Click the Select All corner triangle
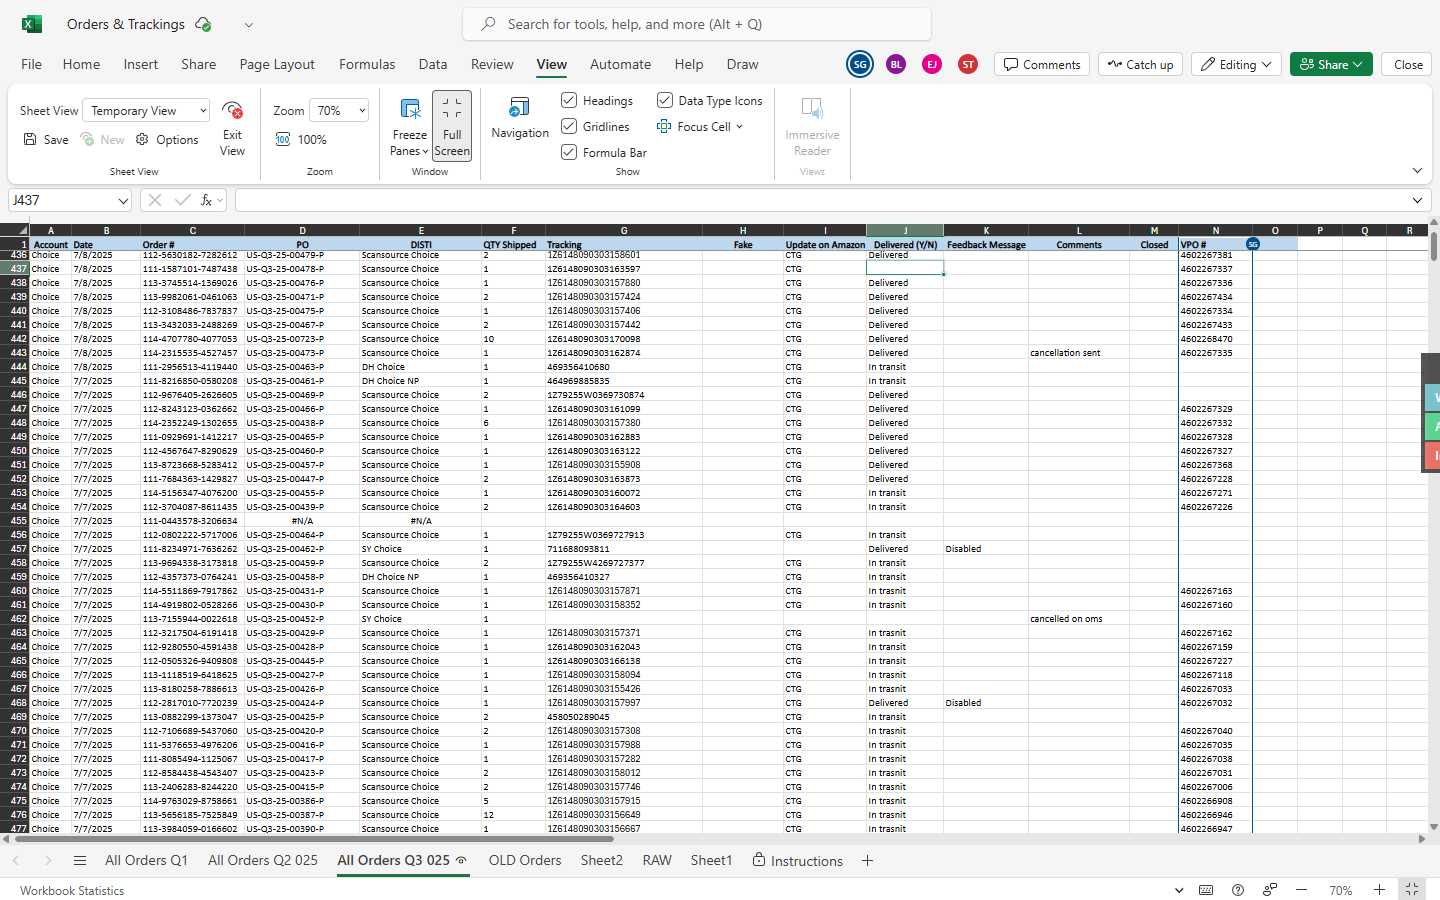Screen dimensions: 1440x900 point(15,230)
